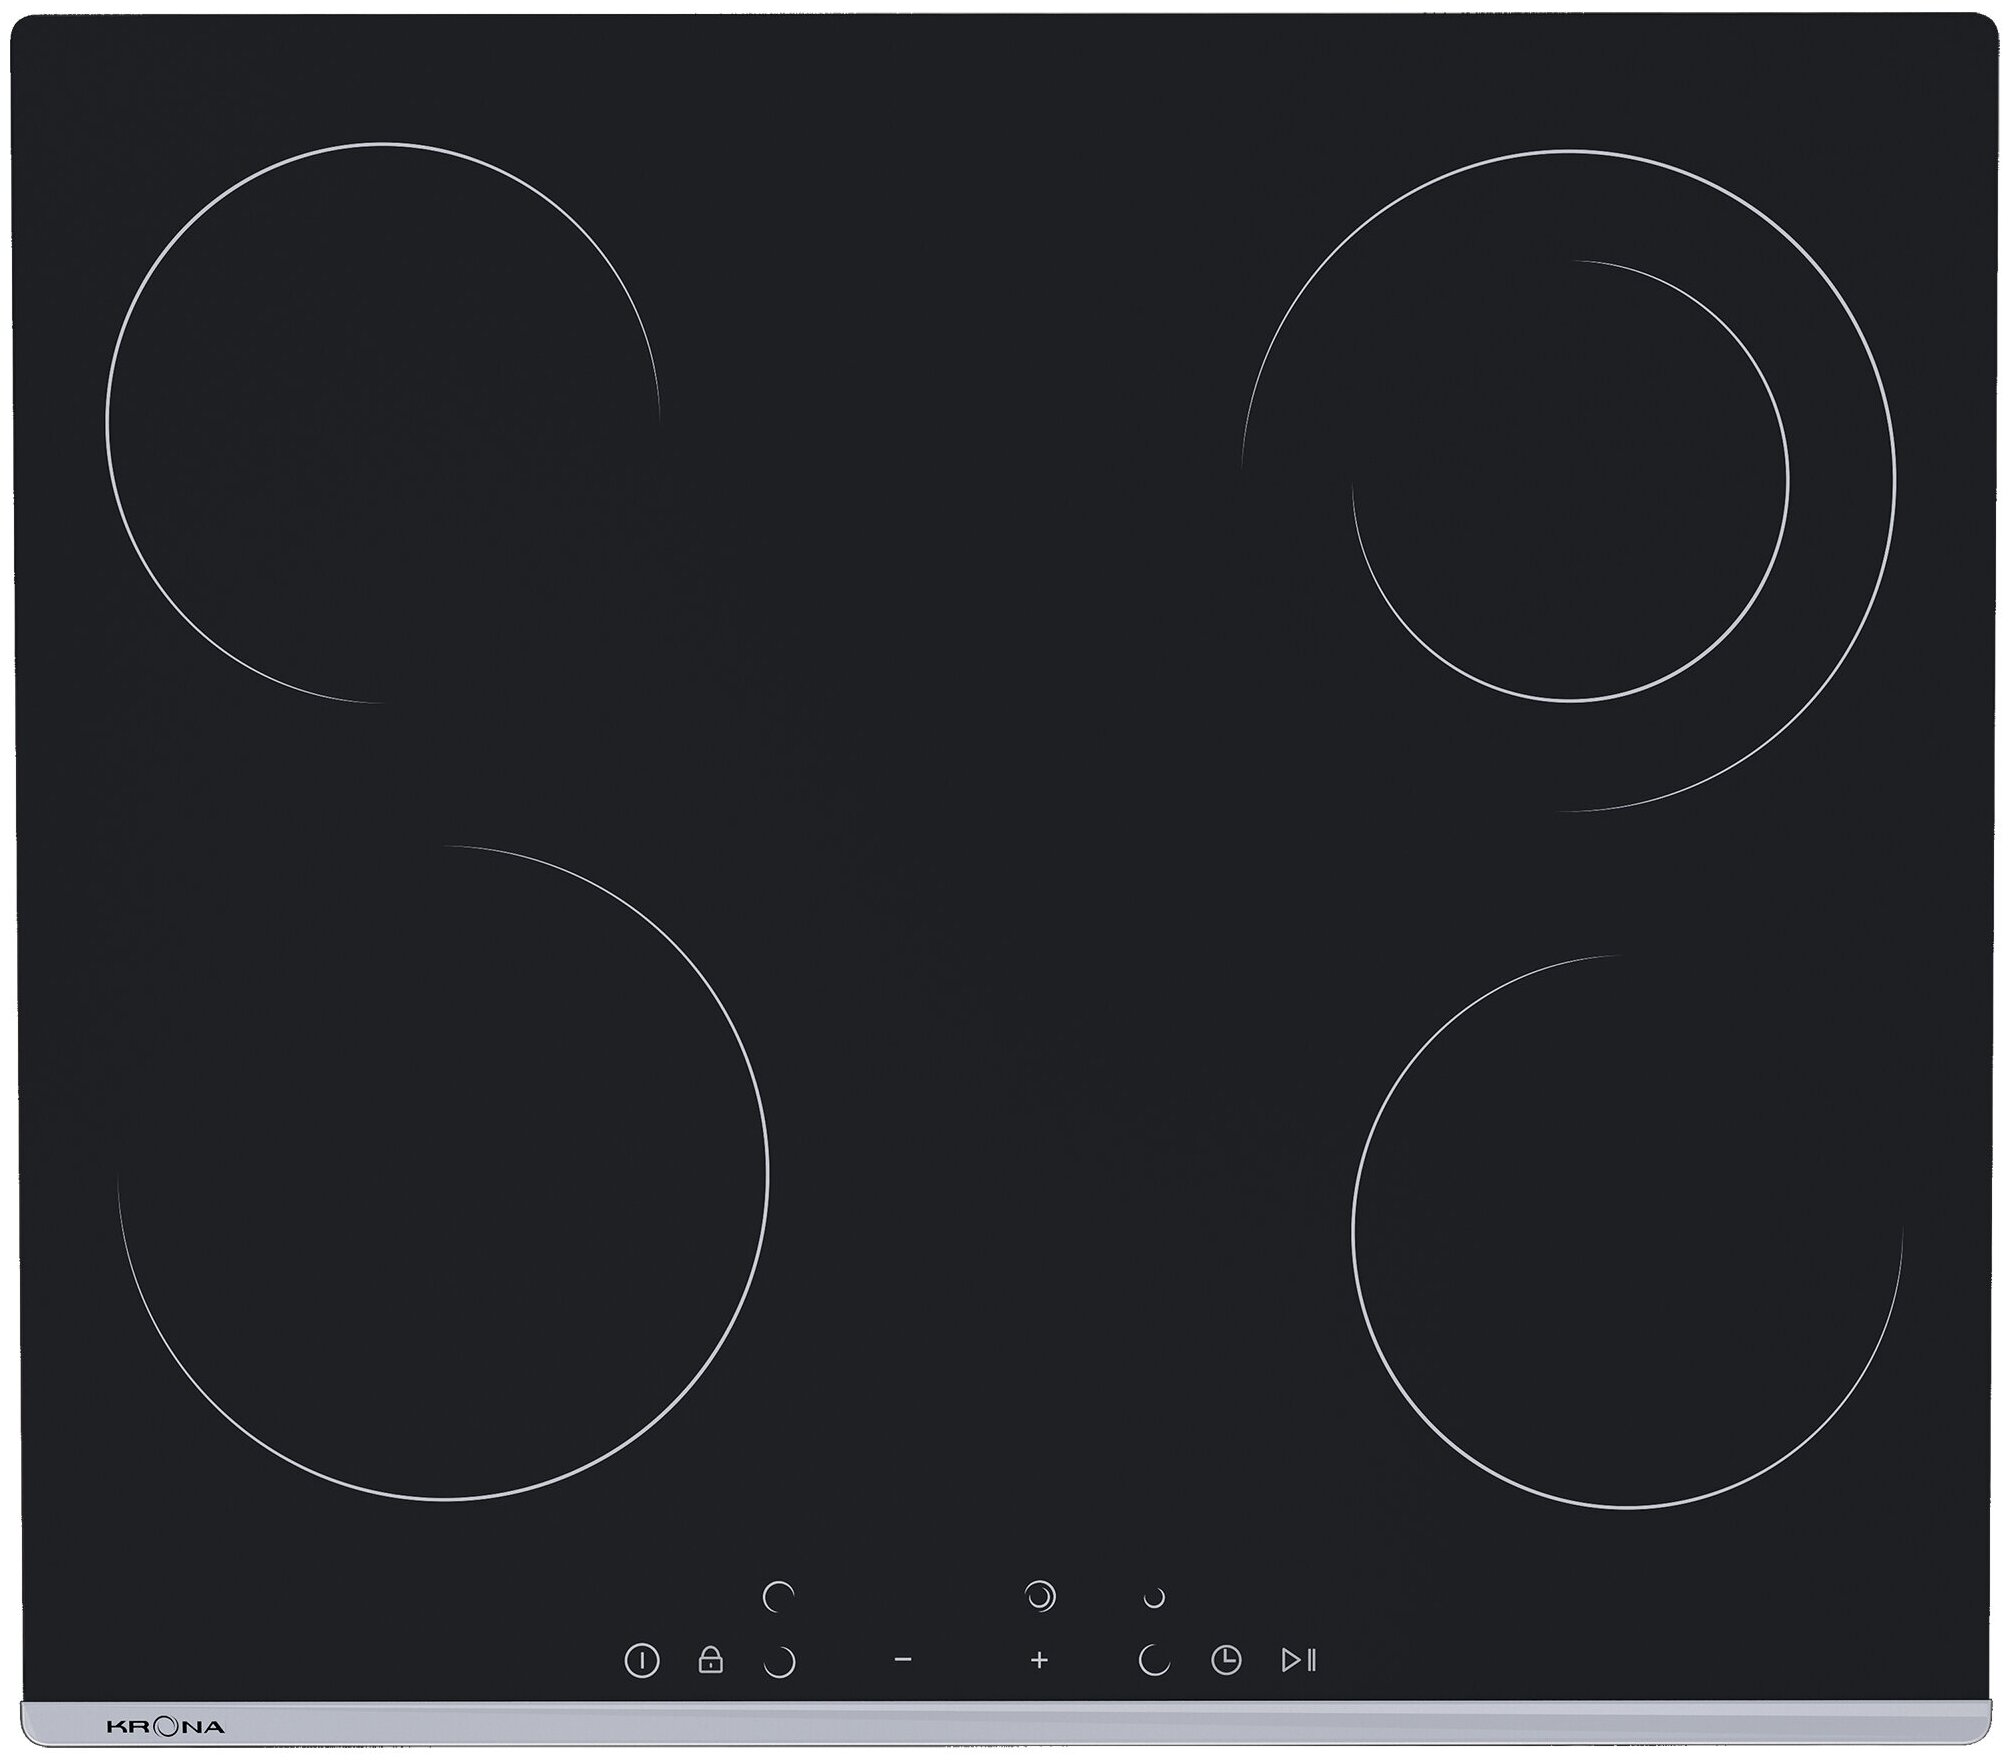Select the front-right zone icon left of clock
The height and width of the screenshot is (1764, 2012).
tap(1154, 1661)
